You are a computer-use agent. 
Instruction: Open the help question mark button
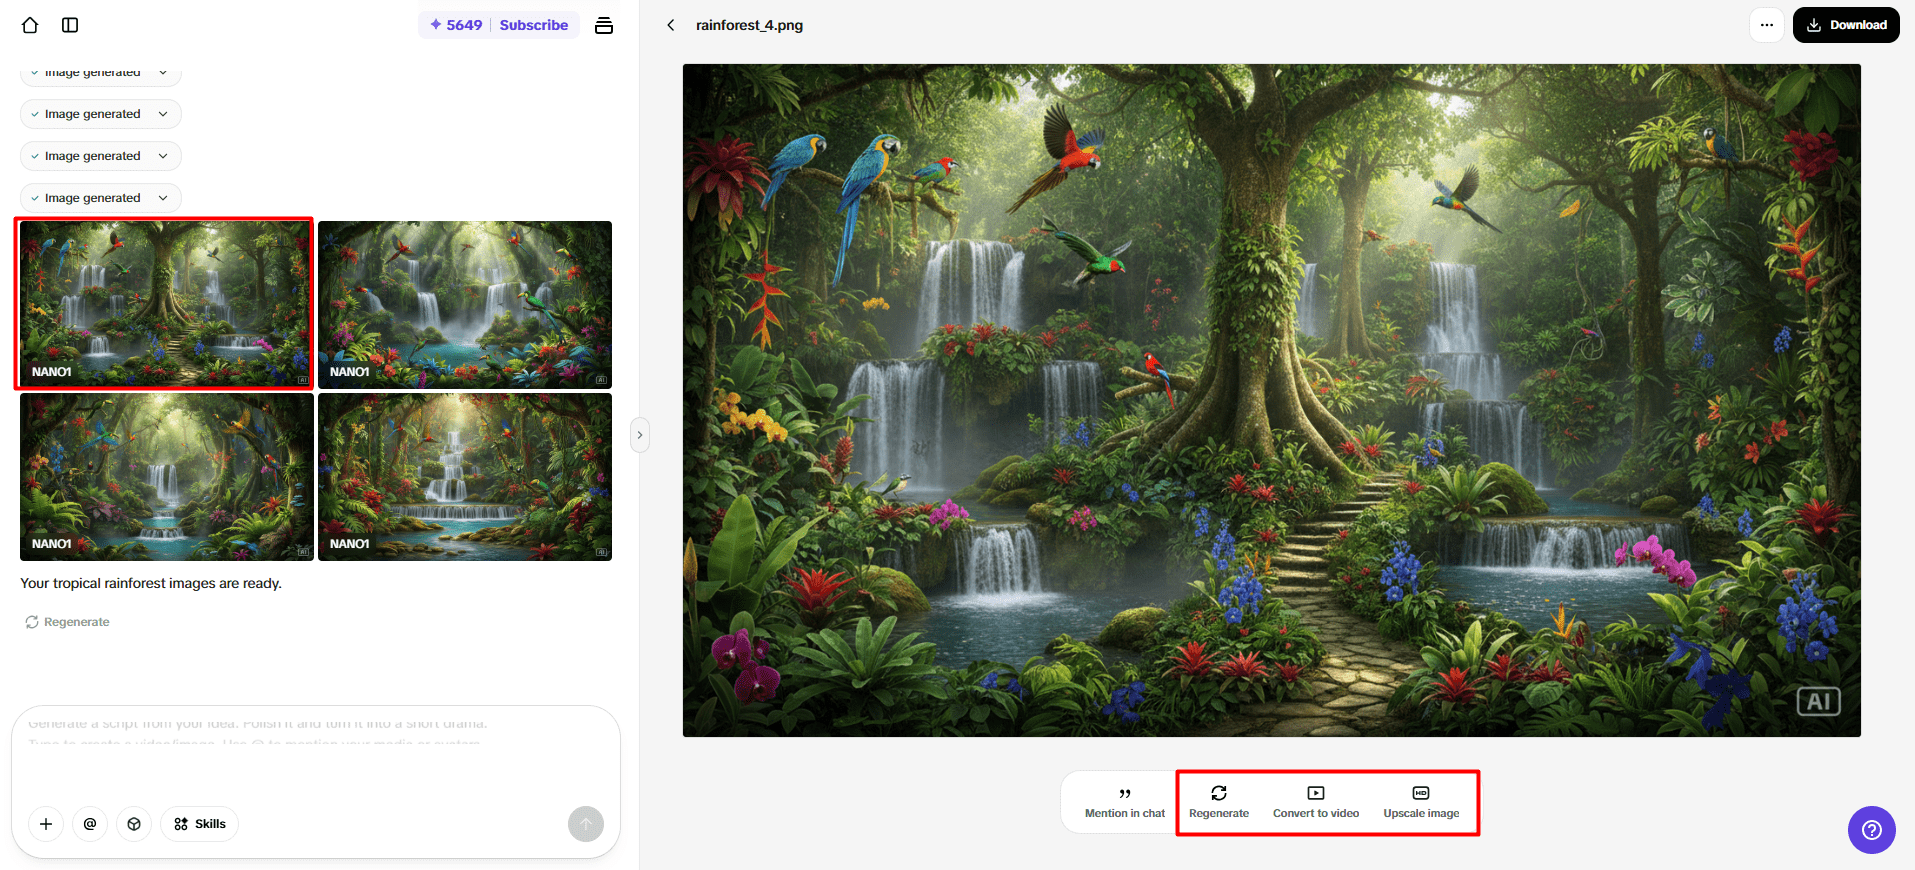[1872, 830]
